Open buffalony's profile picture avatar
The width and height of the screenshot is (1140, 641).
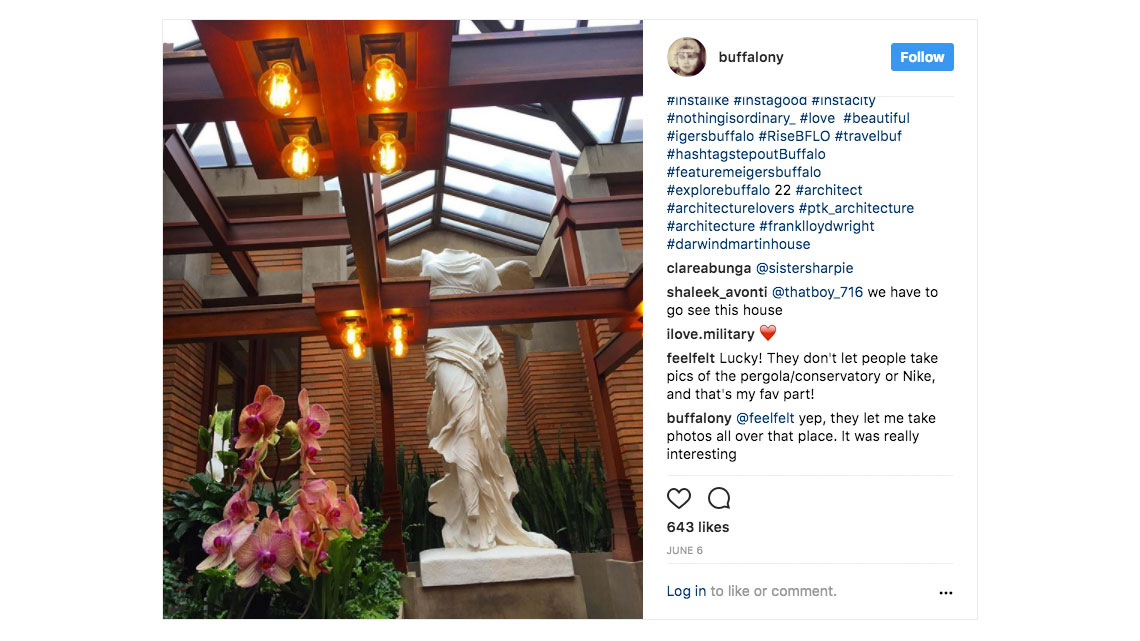pyautogui.click(x=686, y=57)
